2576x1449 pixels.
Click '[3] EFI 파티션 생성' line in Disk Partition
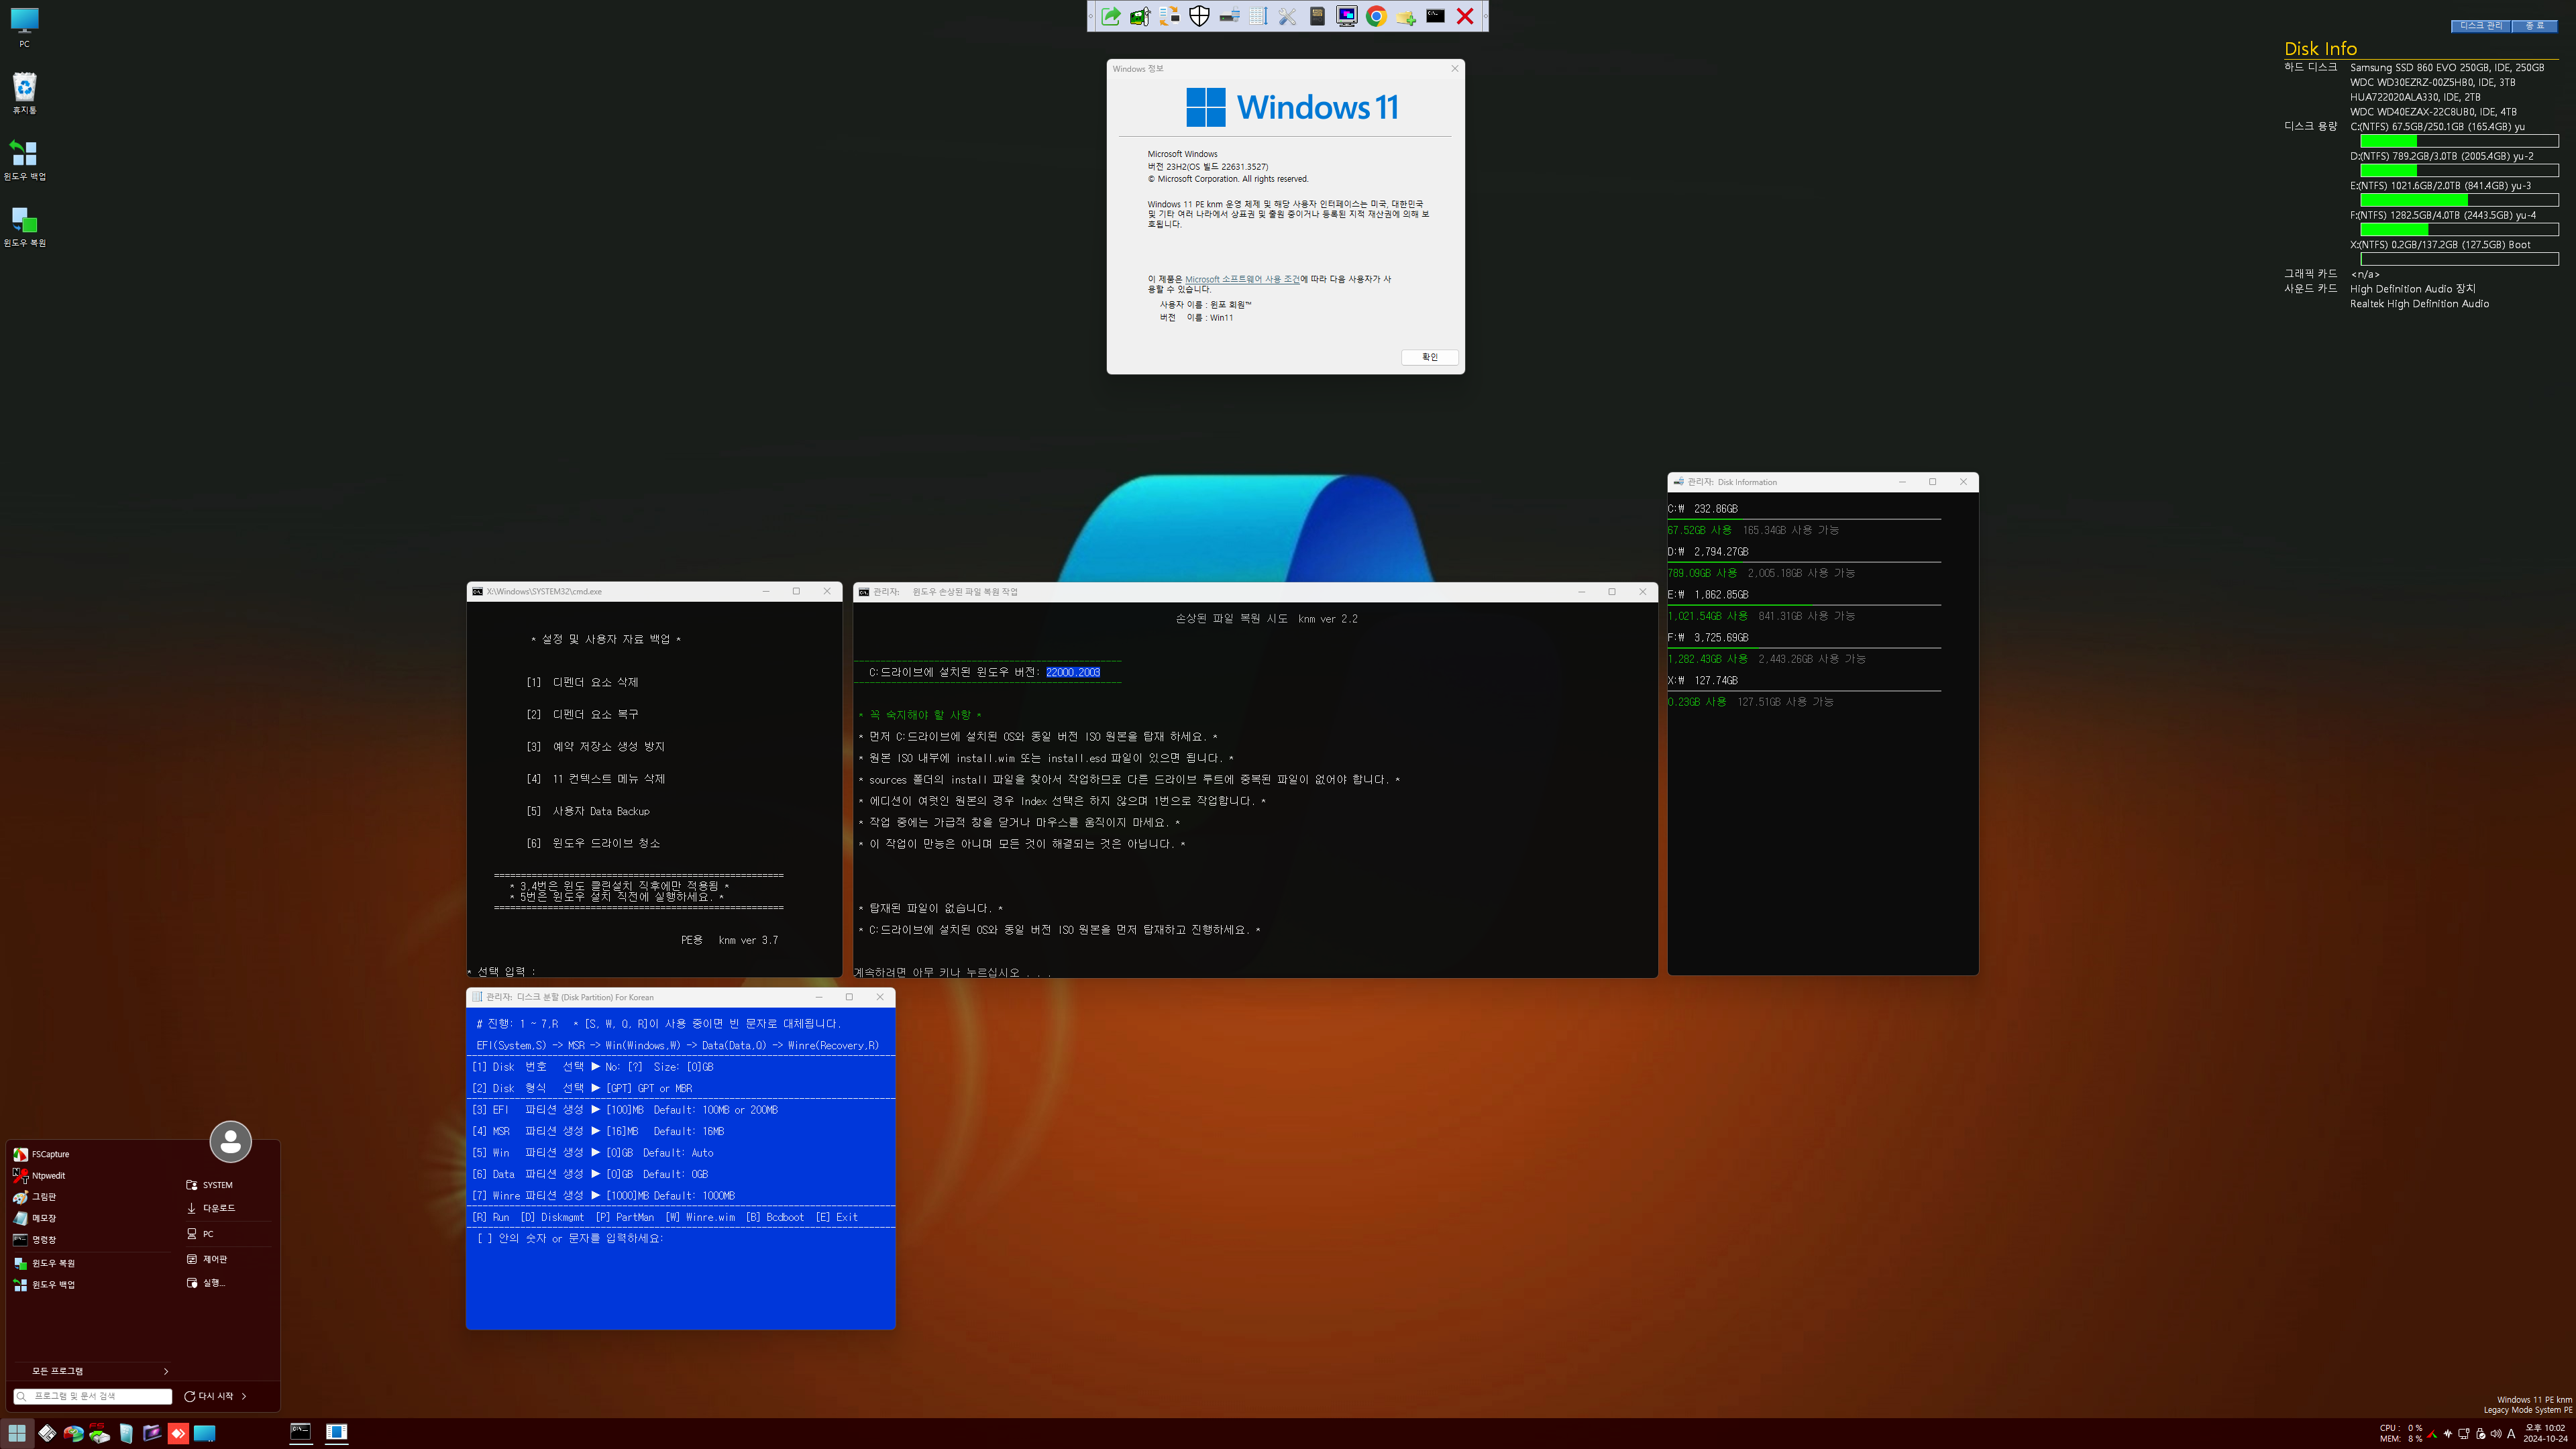tap(625, 1110)
